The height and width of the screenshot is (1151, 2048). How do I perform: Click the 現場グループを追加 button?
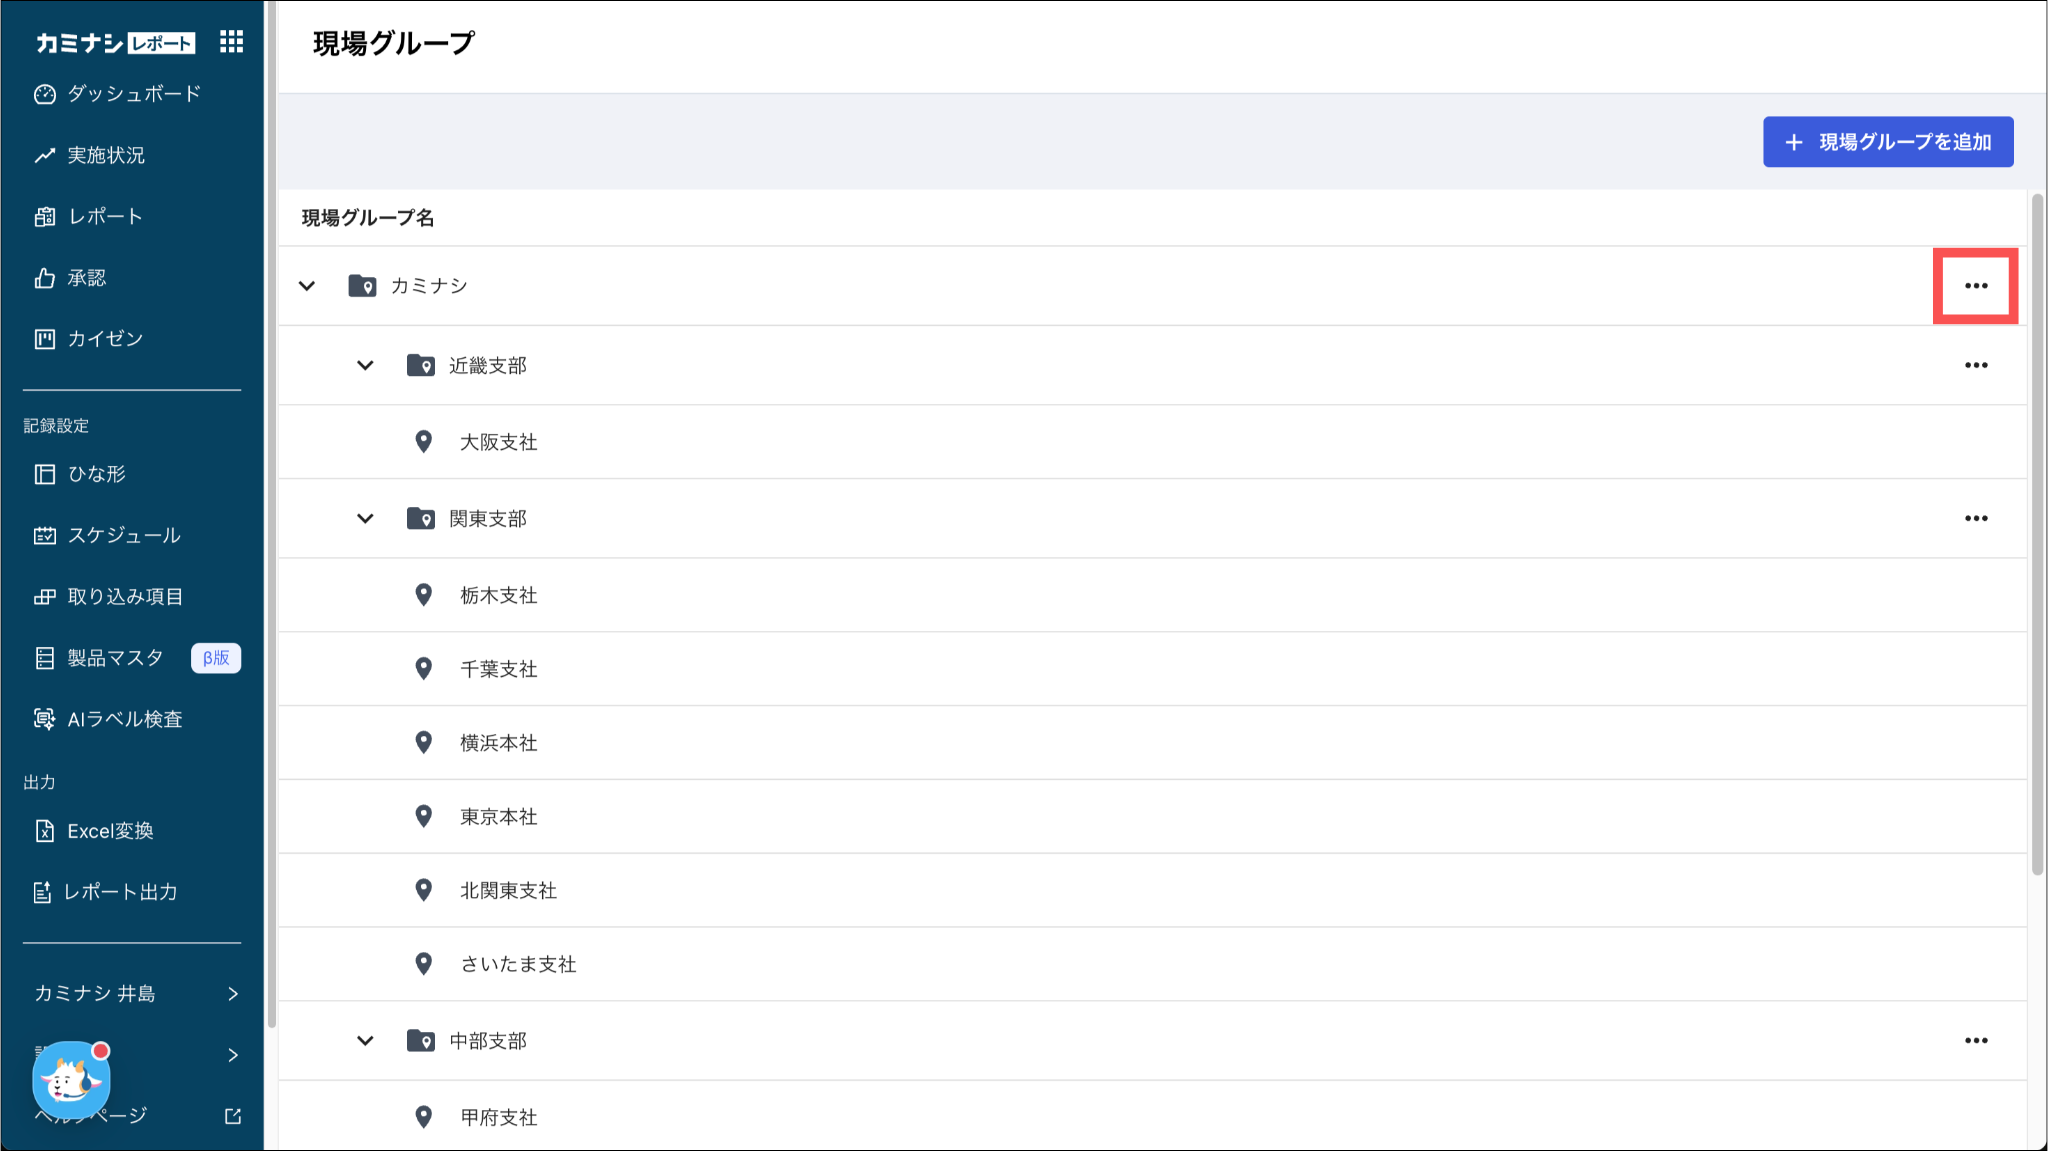(1887, 142)
